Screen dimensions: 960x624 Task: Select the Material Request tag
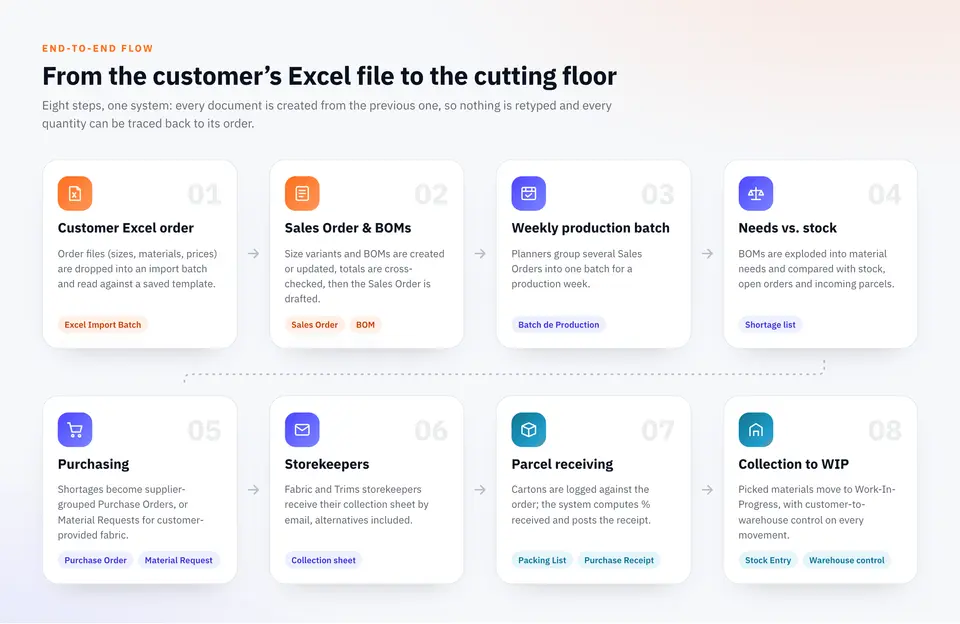(x=179, y=560)
